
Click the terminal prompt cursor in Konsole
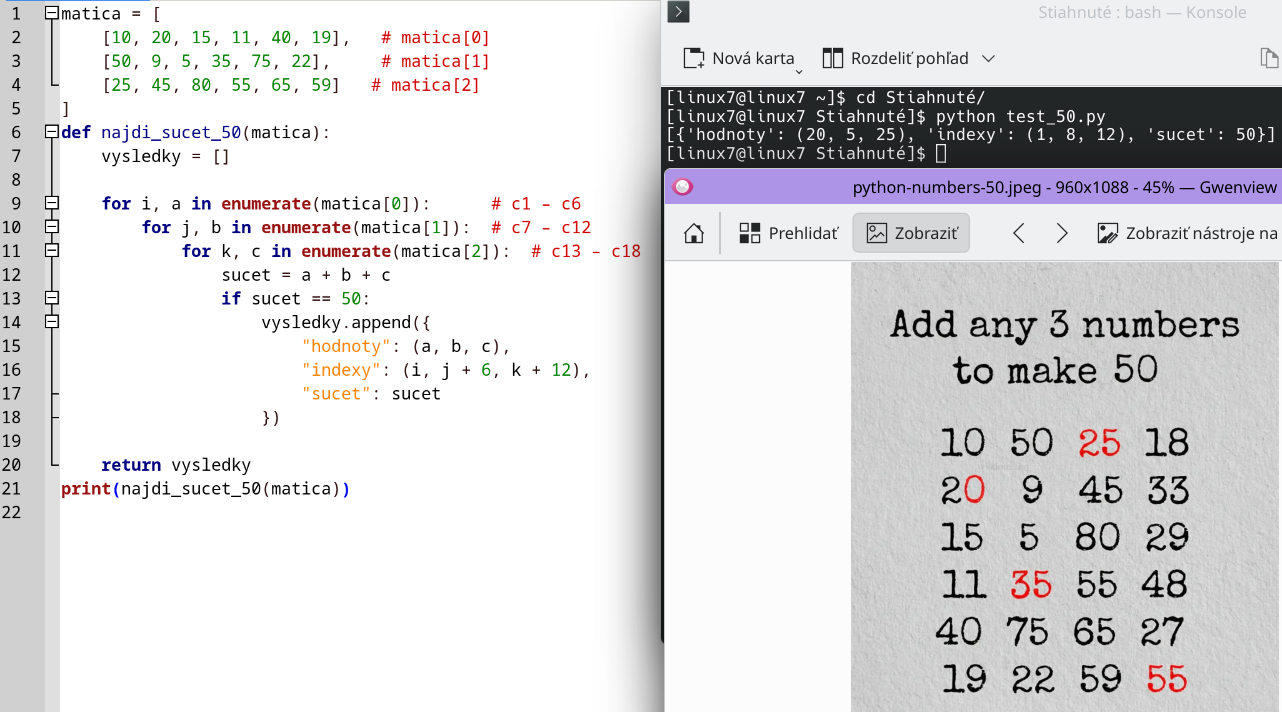(940, 154)
